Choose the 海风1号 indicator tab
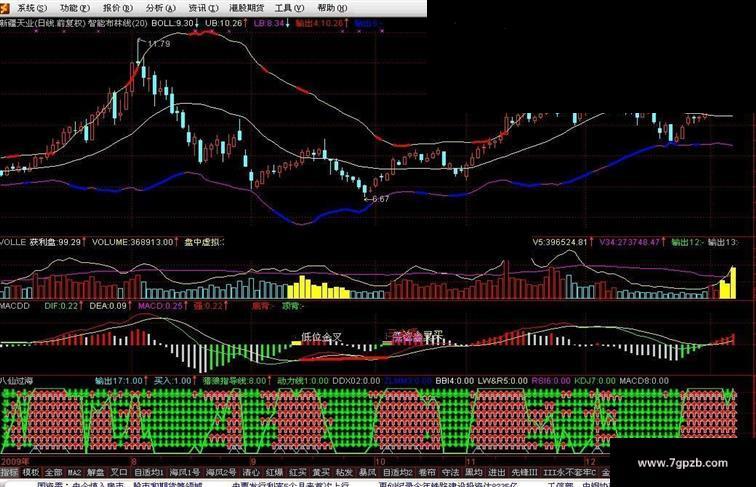Image resolution: width=756 pixels, height=487 pixels. click(185, 473)
